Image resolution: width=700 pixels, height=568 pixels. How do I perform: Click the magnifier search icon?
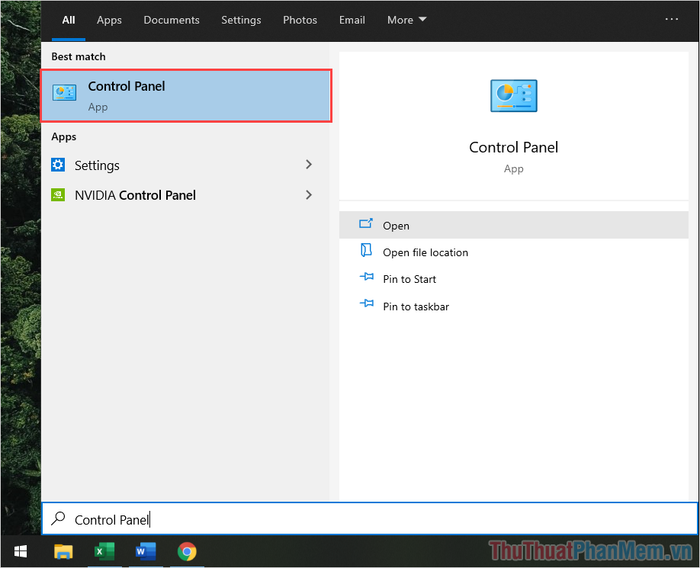pos(58,518)
